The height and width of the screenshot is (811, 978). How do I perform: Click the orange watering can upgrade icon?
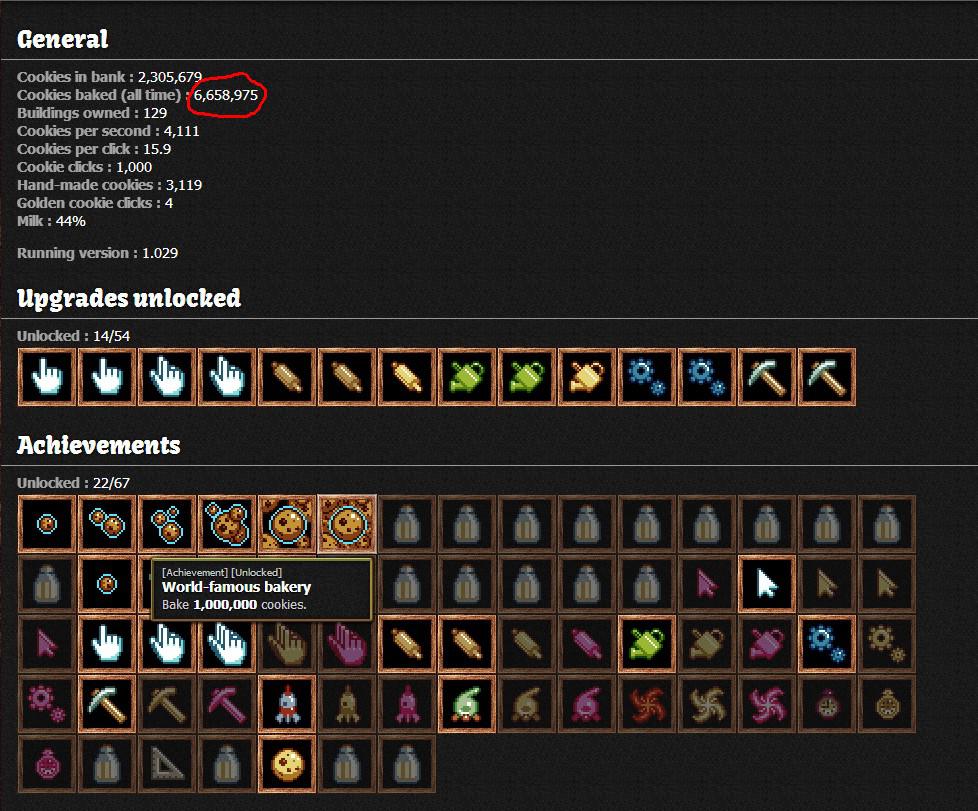pyautogui.click(x=587, y=377)
